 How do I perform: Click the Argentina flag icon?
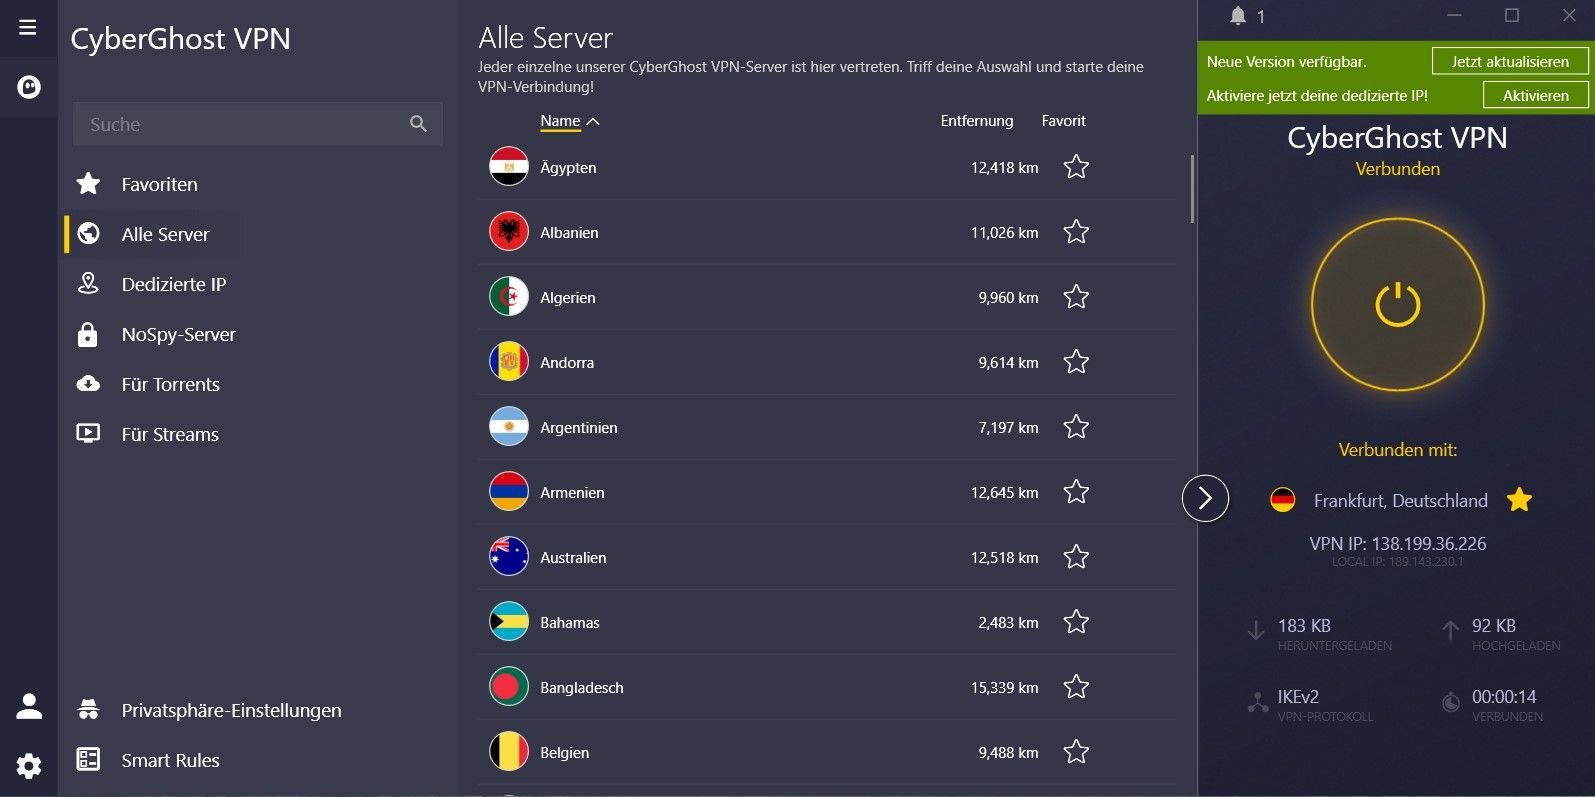(509, 427)
